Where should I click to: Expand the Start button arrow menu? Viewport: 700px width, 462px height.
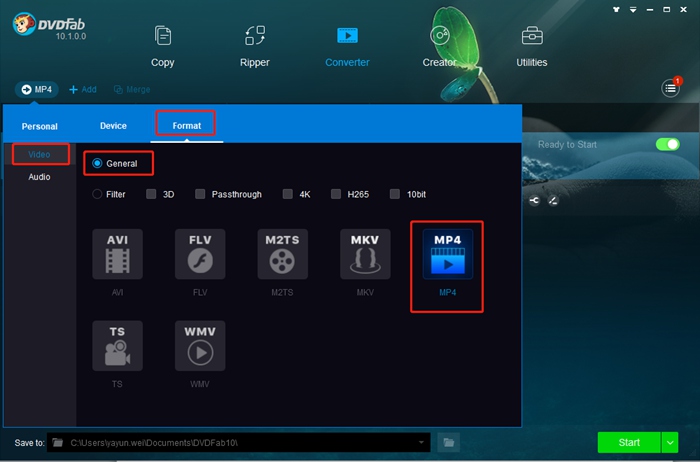click(670, 442)
